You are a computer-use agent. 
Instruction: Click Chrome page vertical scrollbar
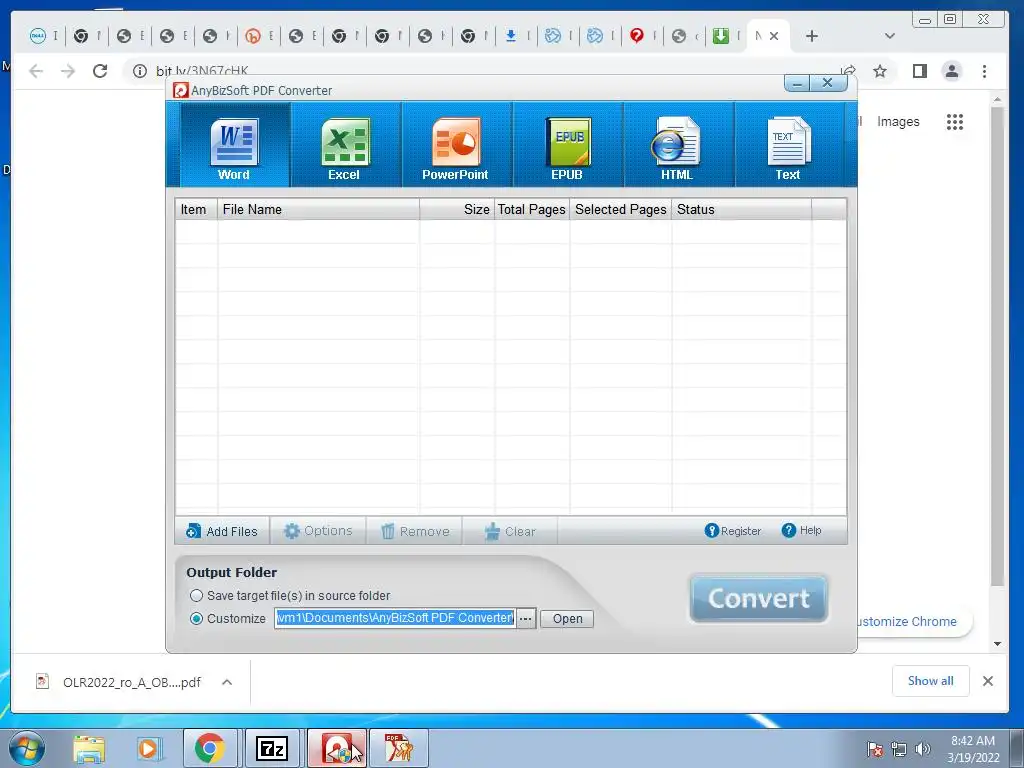[997, 346]
